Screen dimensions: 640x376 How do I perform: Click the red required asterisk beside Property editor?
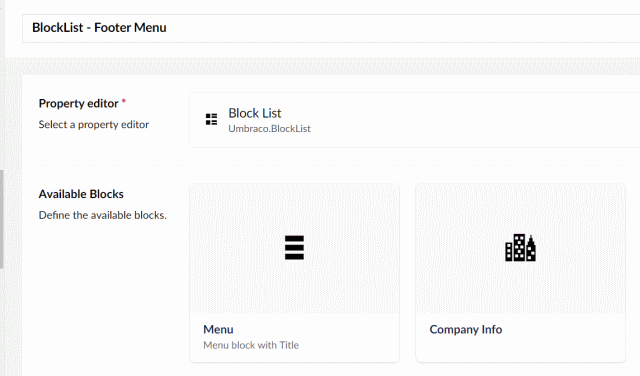pos(124,101)
